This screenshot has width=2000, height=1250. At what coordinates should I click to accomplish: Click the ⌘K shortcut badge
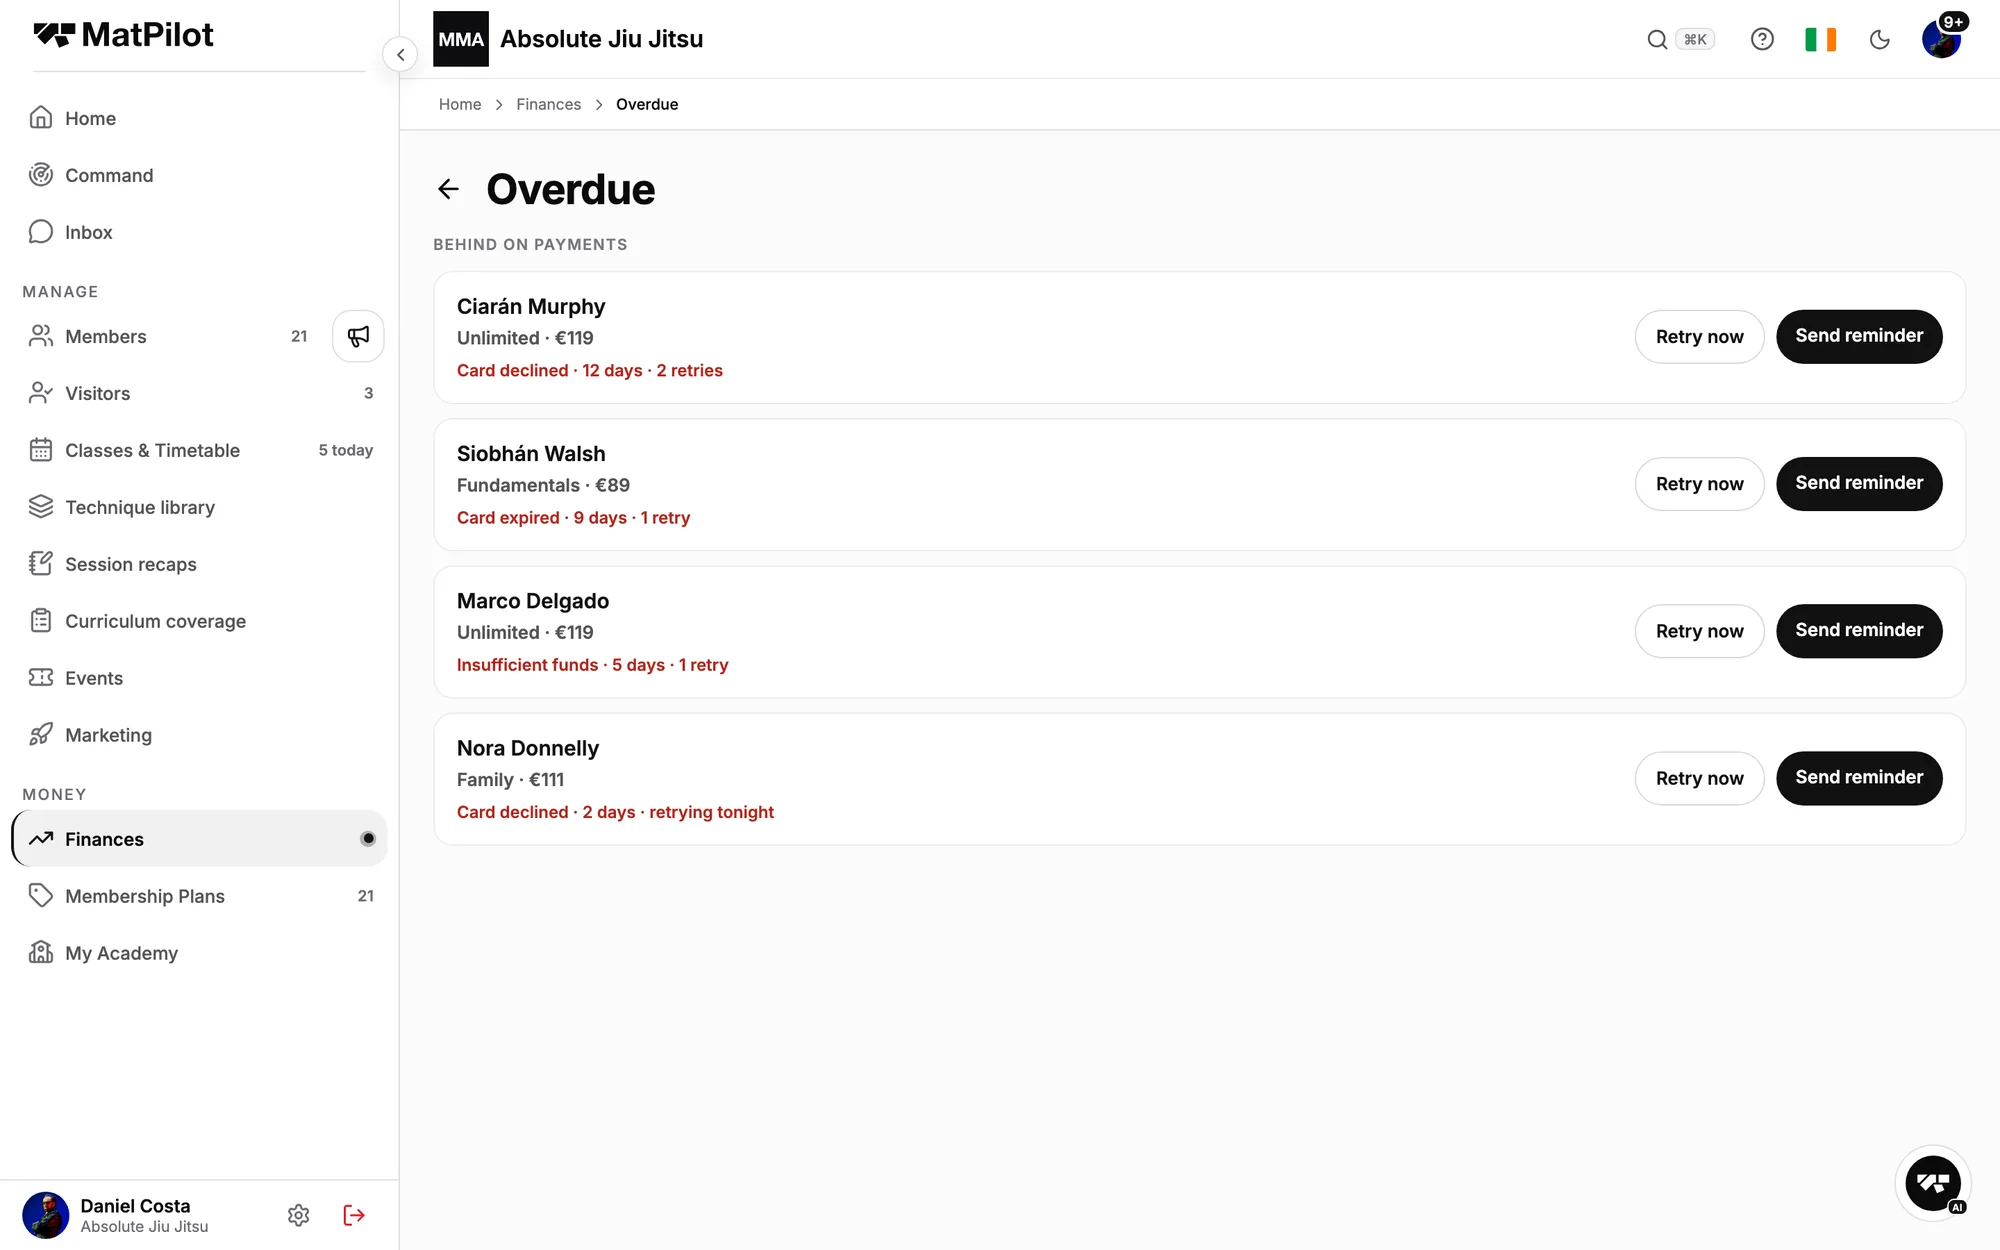point(1695,39)
